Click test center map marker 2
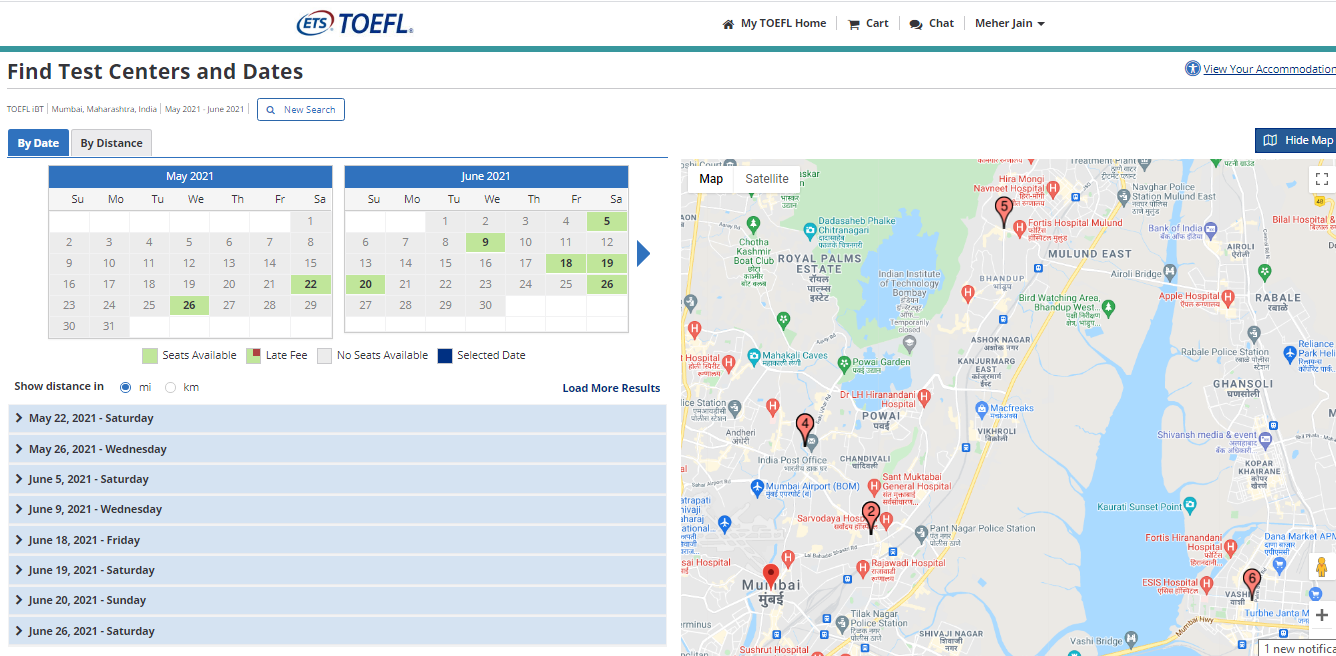Screen dimensions: 1336x656 tap(871, 516)
